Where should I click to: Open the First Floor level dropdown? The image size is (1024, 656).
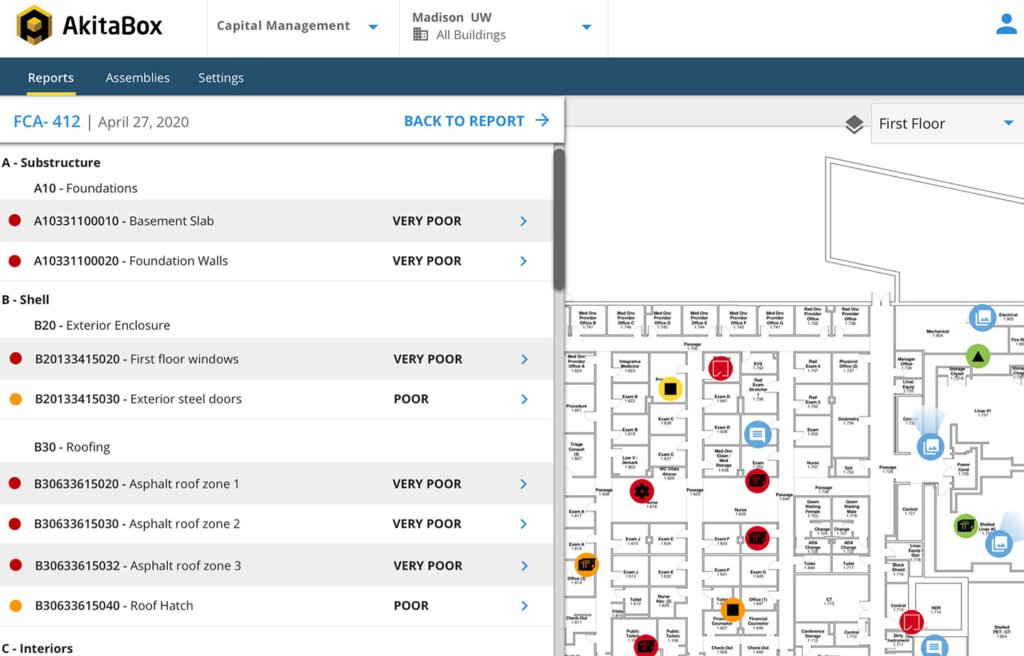945,124
